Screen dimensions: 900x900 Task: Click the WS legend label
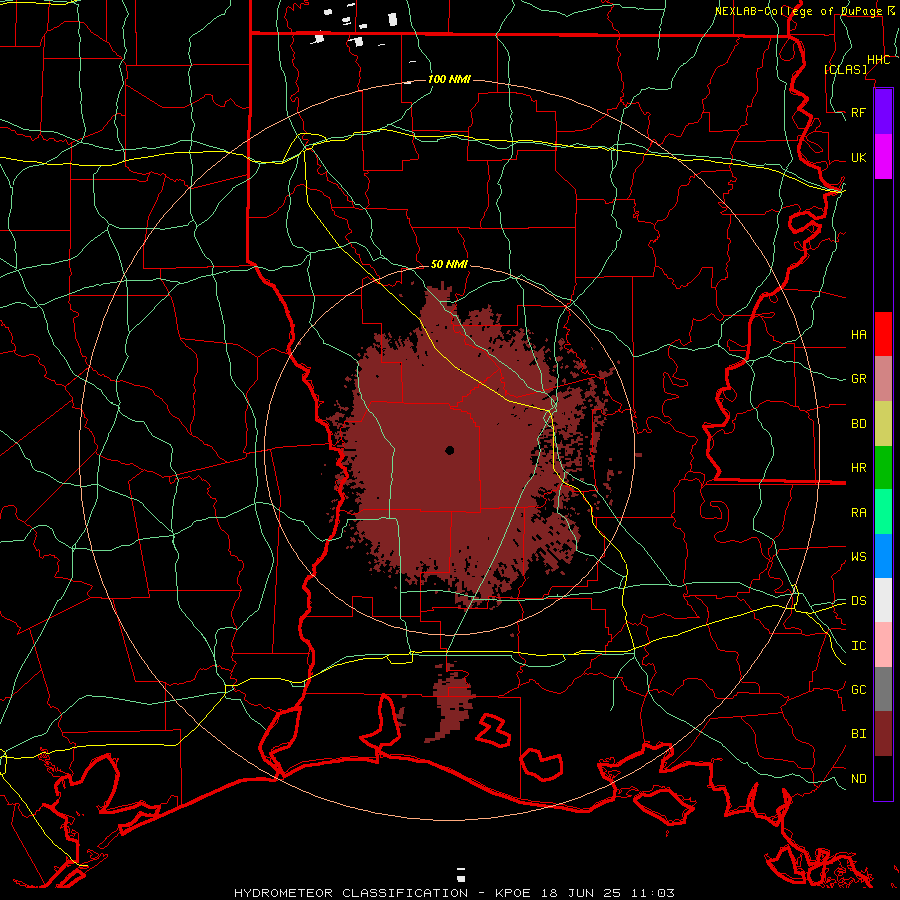coord(858,557)
